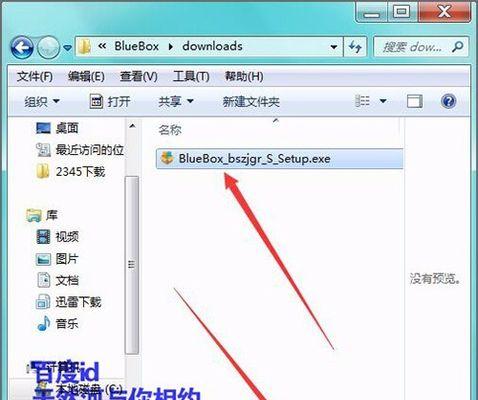Open the 编辑(E) menu
This screenshot has width=478, height=400.
[x=86, y=77]
